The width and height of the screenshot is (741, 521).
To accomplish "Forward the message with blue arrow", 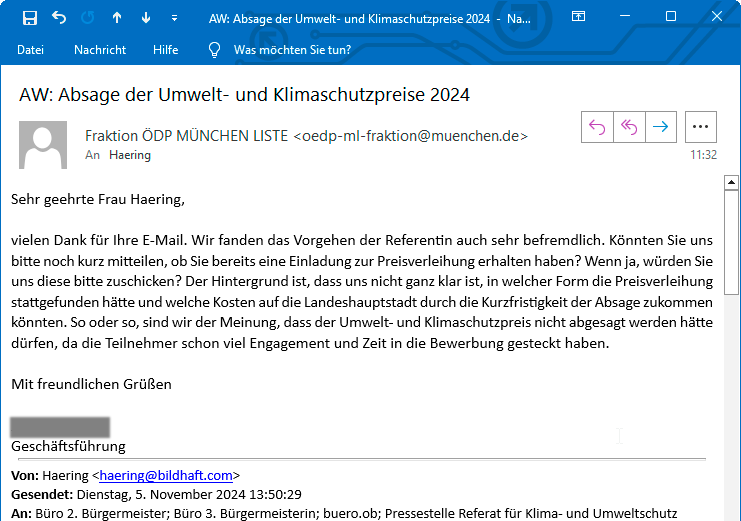I will pos(661,127).
